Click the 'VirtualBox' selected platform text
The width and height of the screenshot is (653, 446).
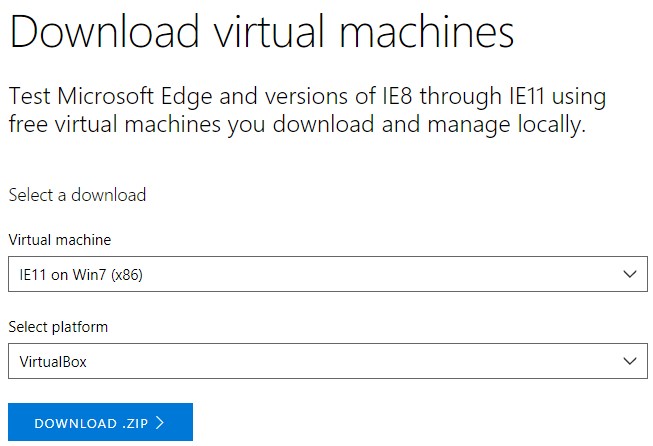(x=53, y=362)
